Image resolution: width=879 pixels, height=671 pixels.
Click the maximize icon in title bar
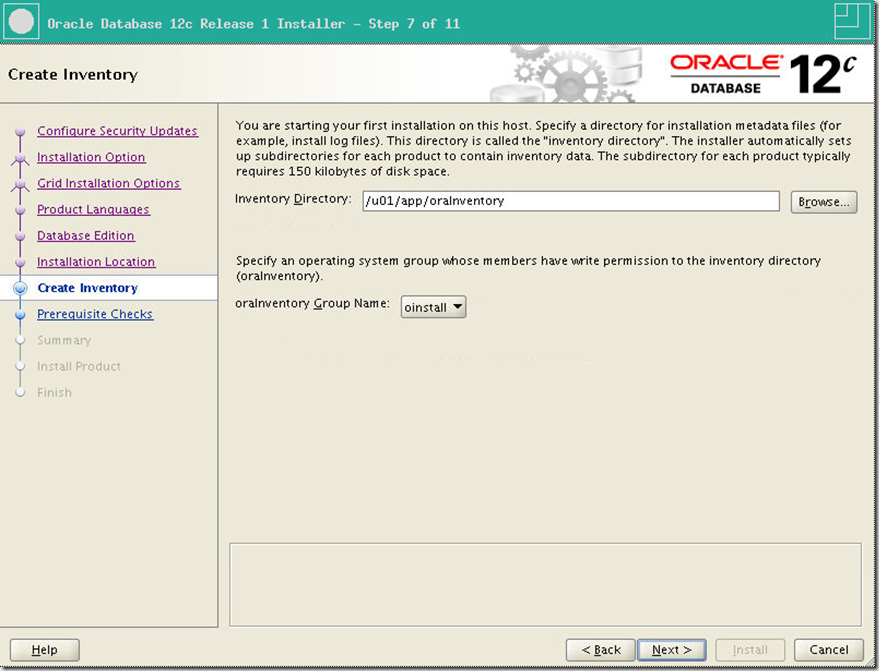(x=852, y=22)
